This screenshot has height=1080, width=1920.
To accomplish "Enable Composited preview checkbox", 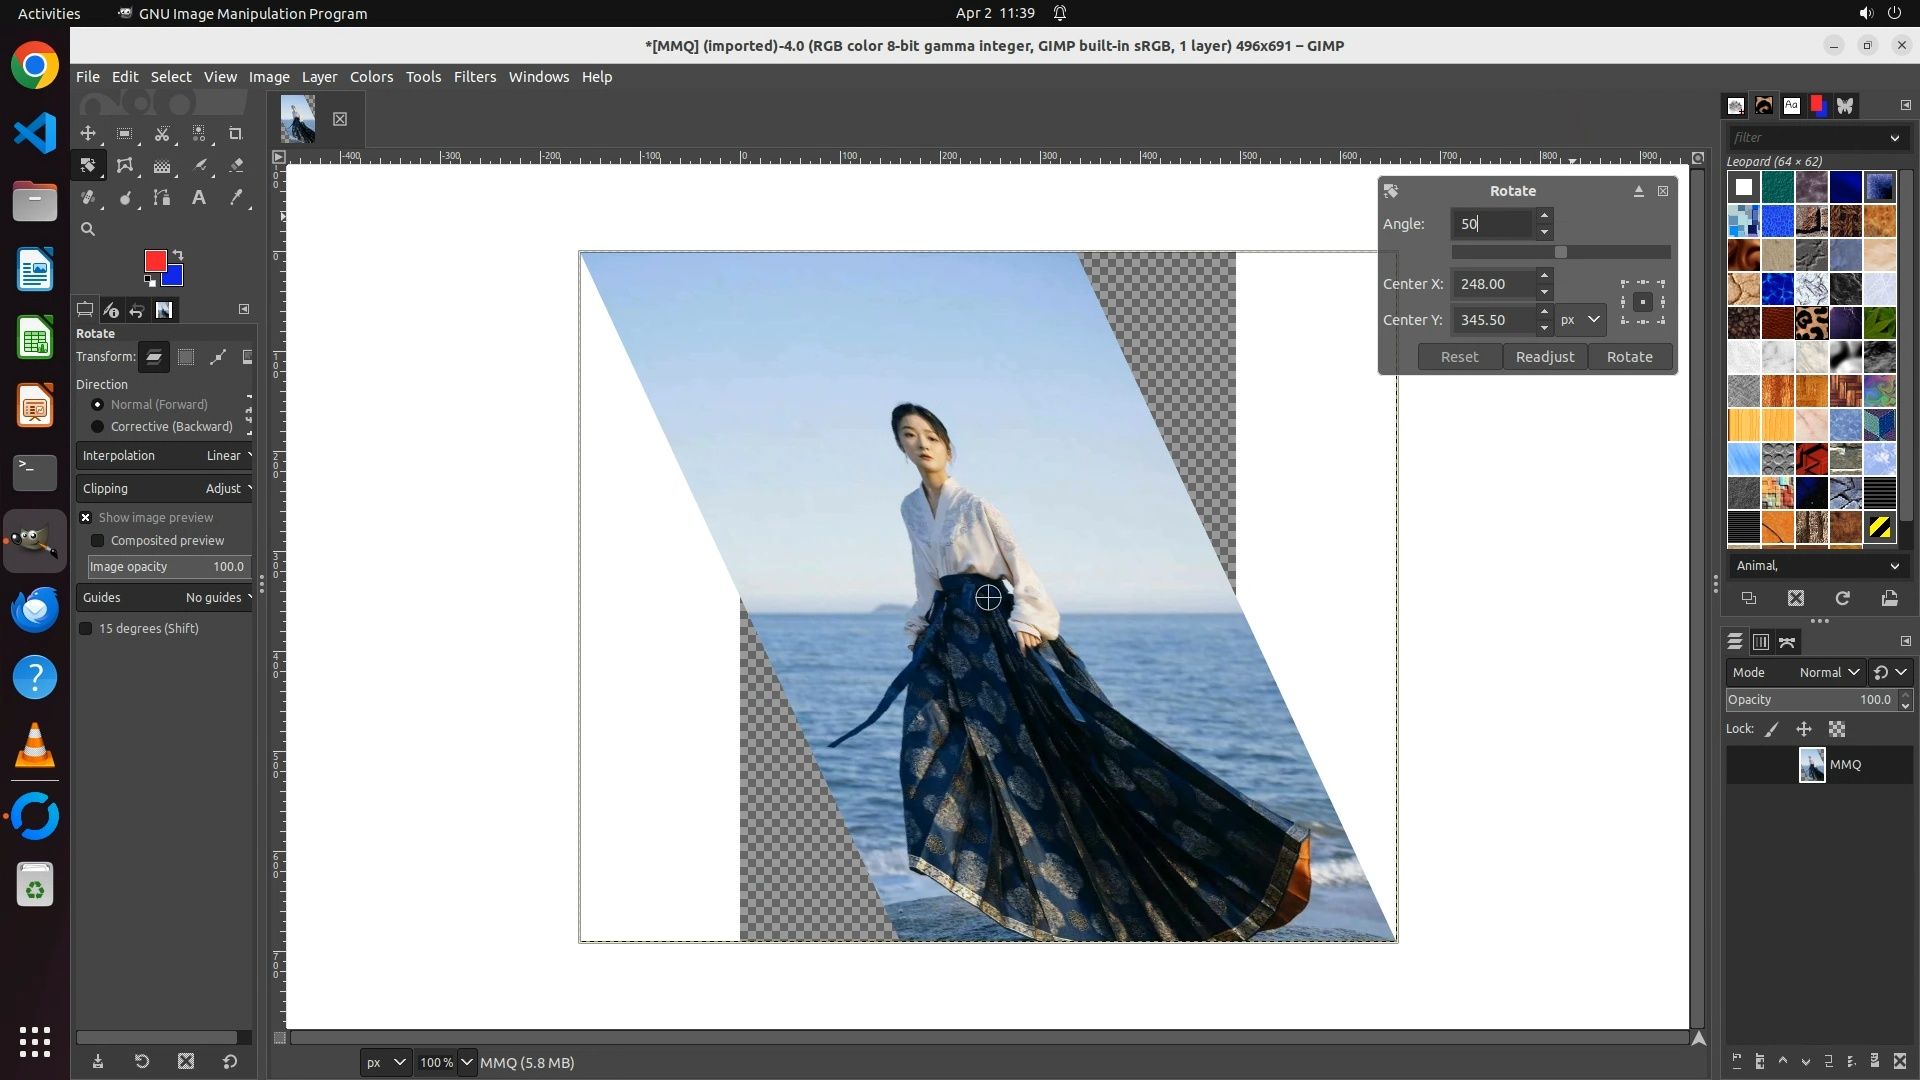I will [x=98, y=541].
